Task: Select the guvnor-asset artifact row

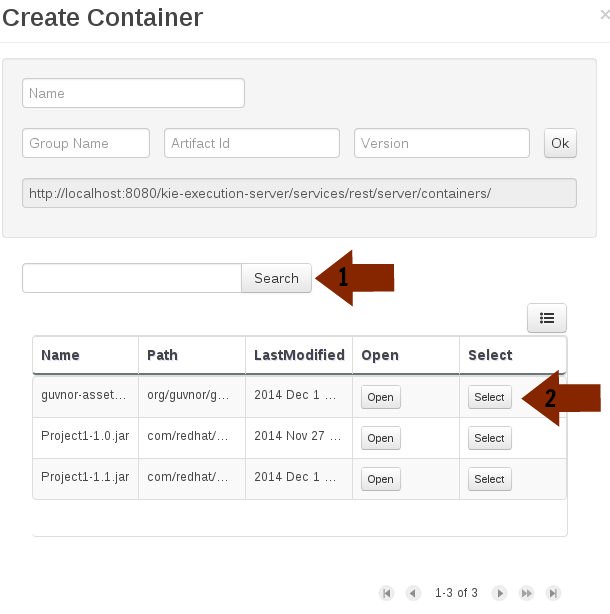Action: point(490,397)
